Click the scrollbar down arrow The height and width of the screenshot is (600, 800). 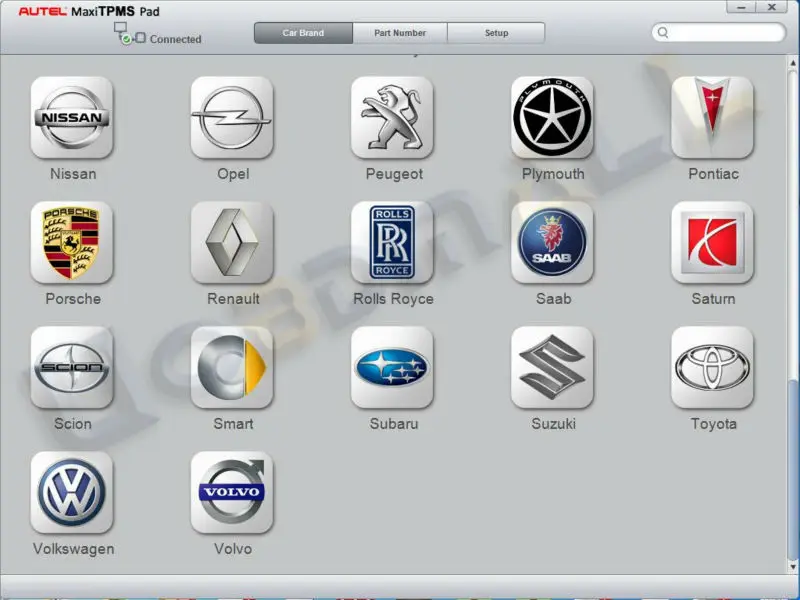793,566
